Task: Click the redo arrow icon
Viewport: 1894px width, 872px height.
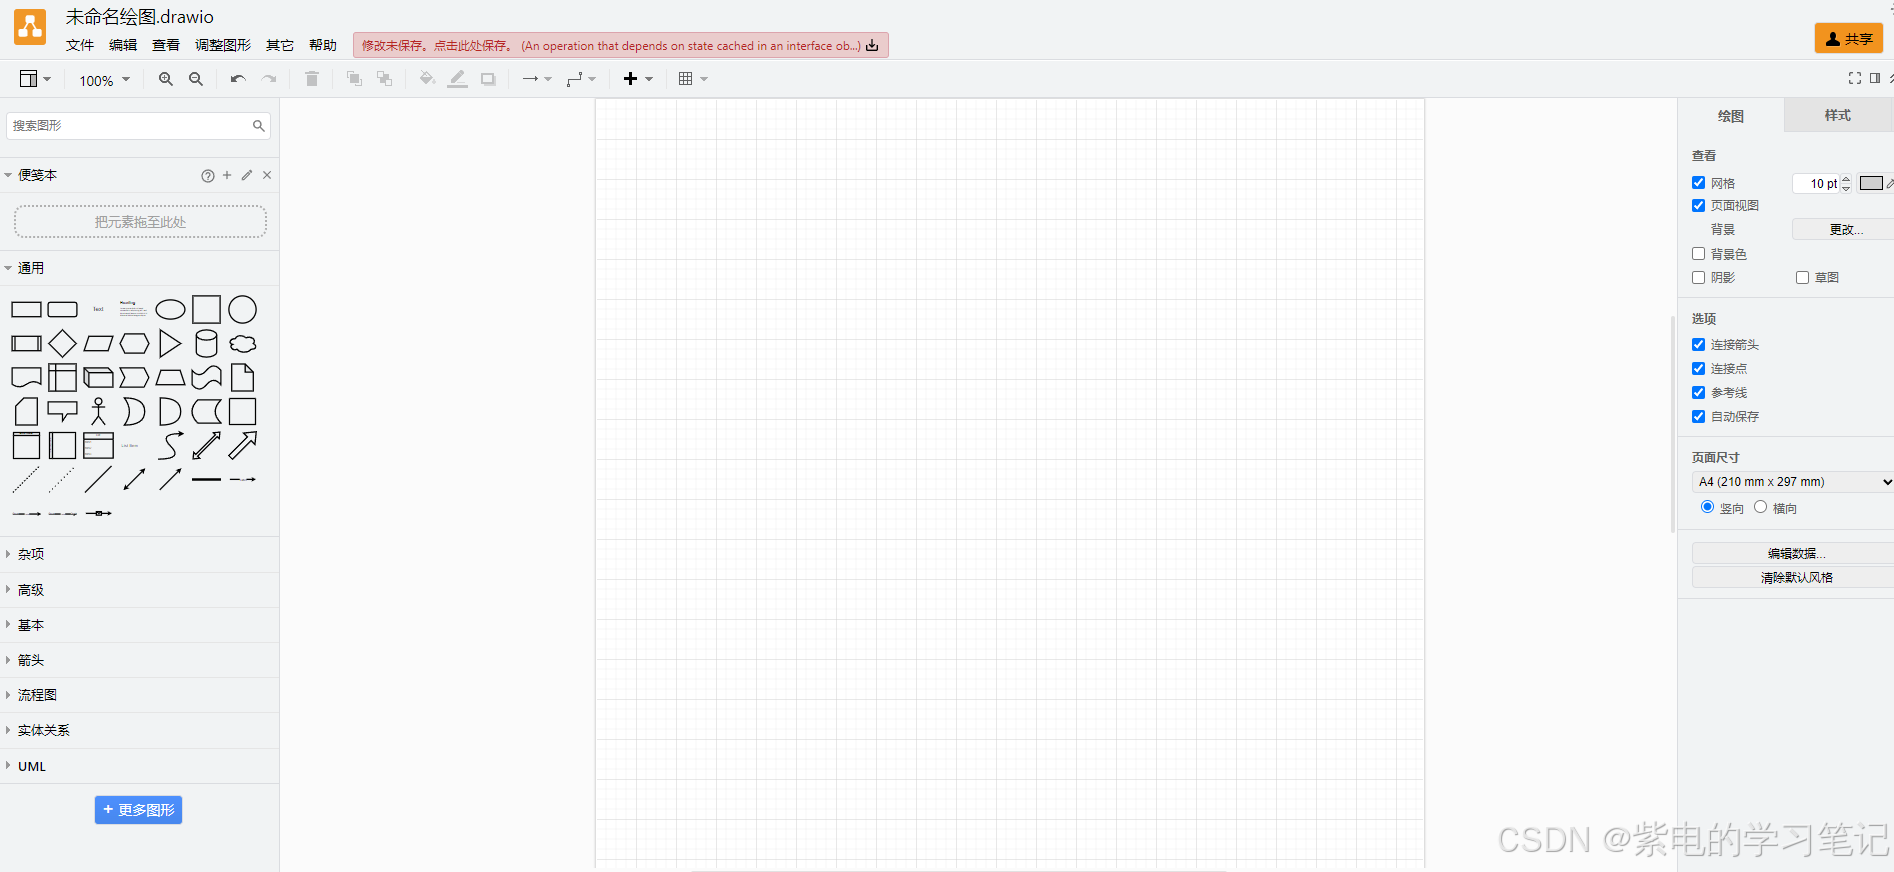Action: pos(268,79)
